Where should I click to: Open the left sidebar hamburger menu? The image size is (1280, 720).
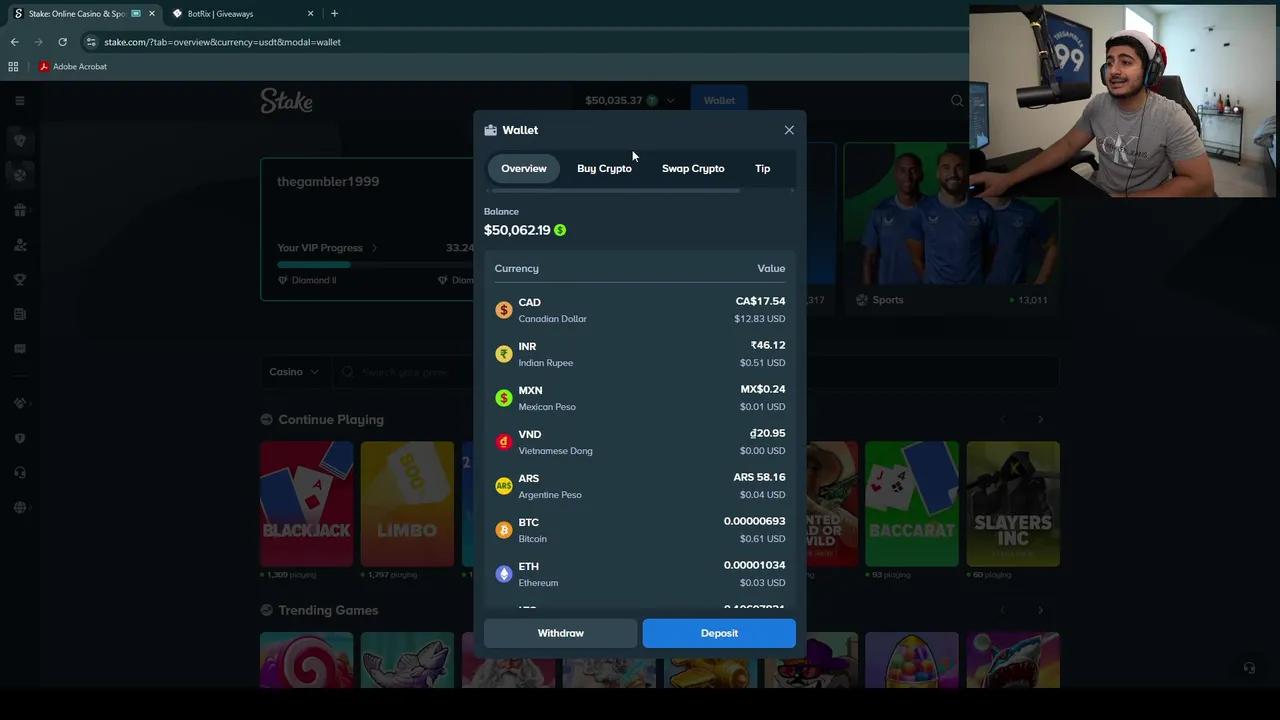pyautogui.click(x=19, y=100)
